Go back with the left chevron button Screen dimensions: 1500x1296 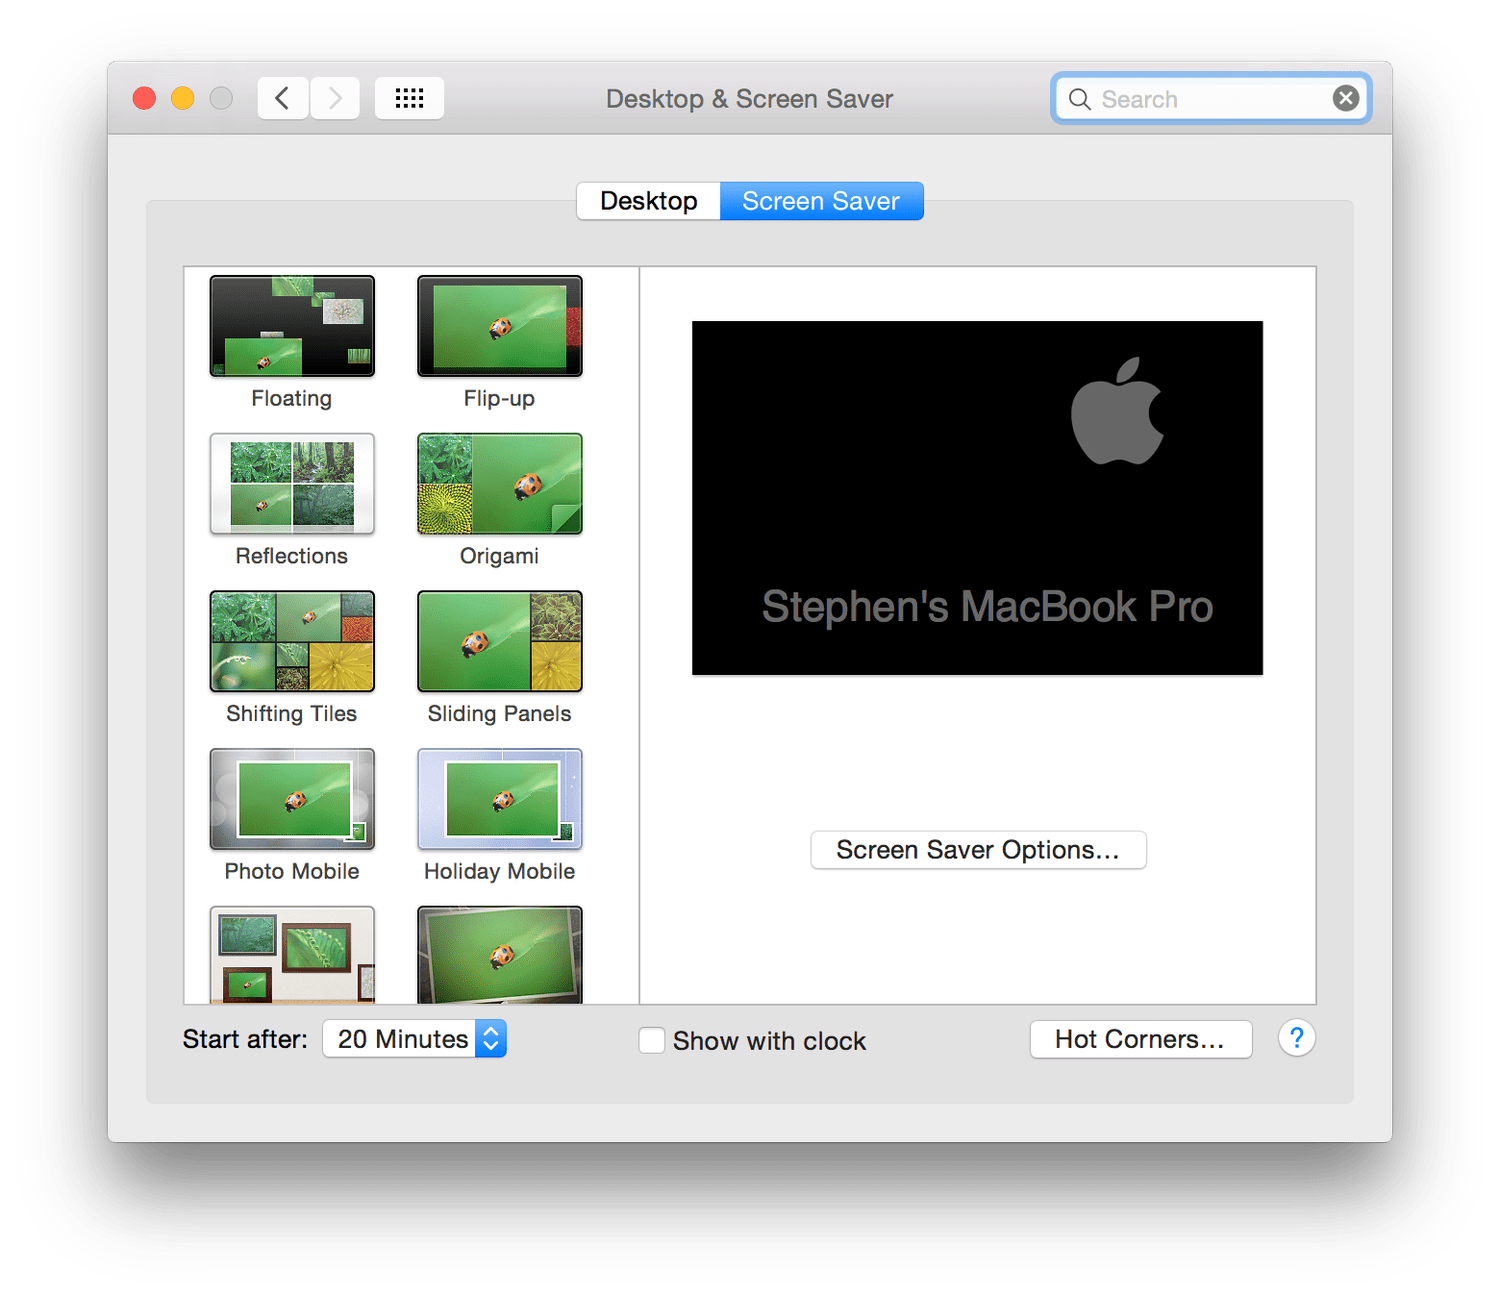pos(283,98)
